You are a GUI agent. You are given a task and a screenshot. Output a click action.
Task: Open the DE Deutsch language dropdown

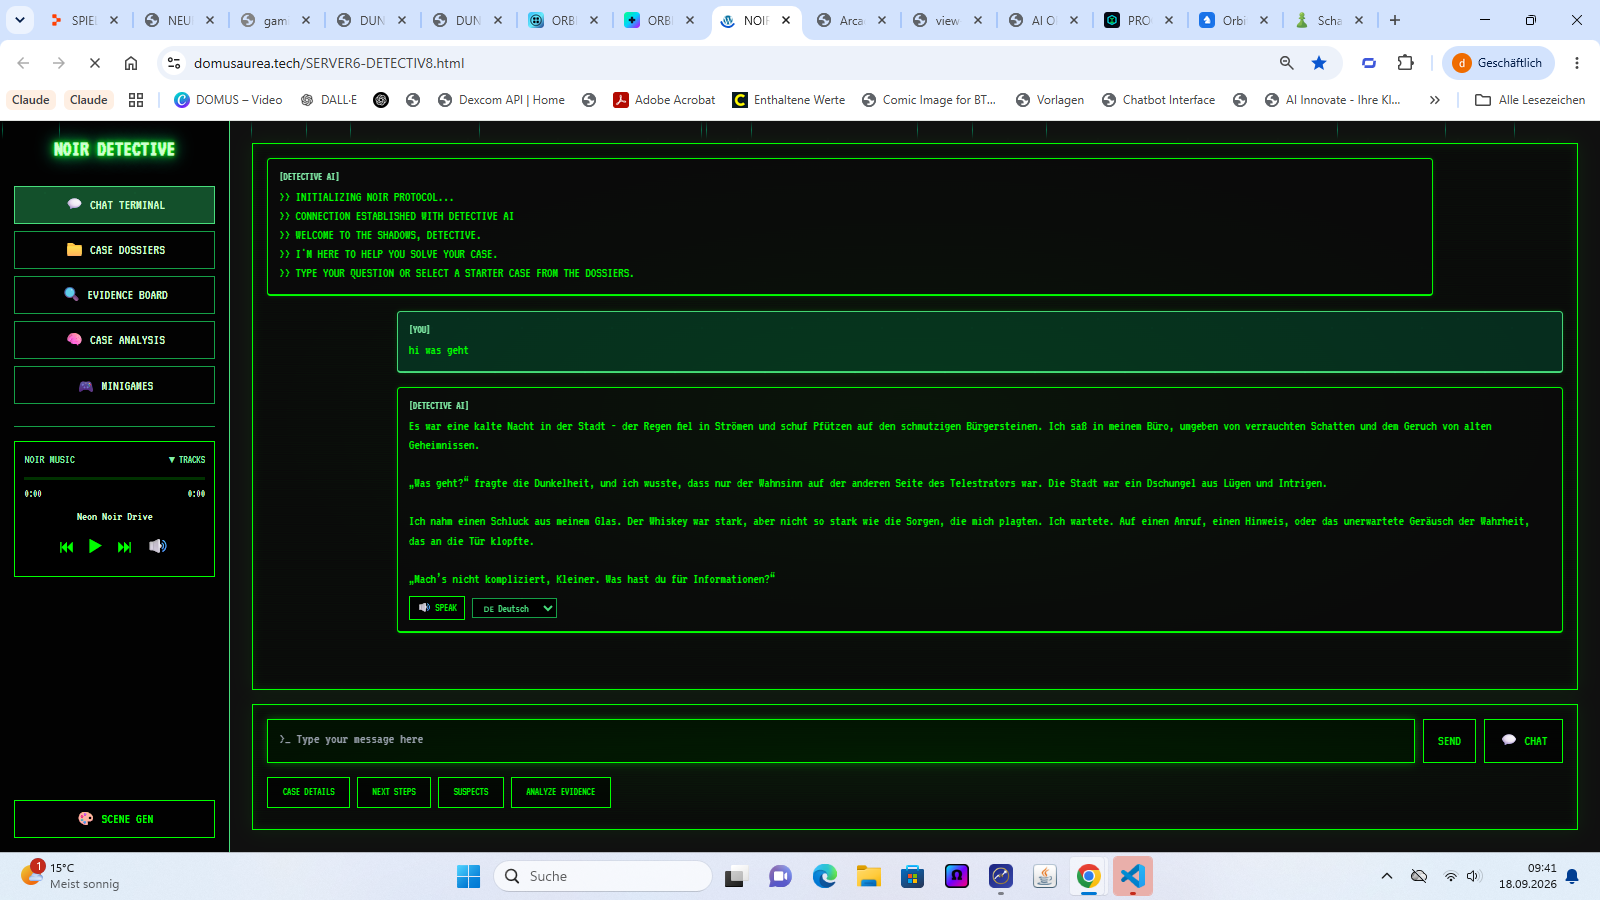pyautogui.click(x=514, y=608)
